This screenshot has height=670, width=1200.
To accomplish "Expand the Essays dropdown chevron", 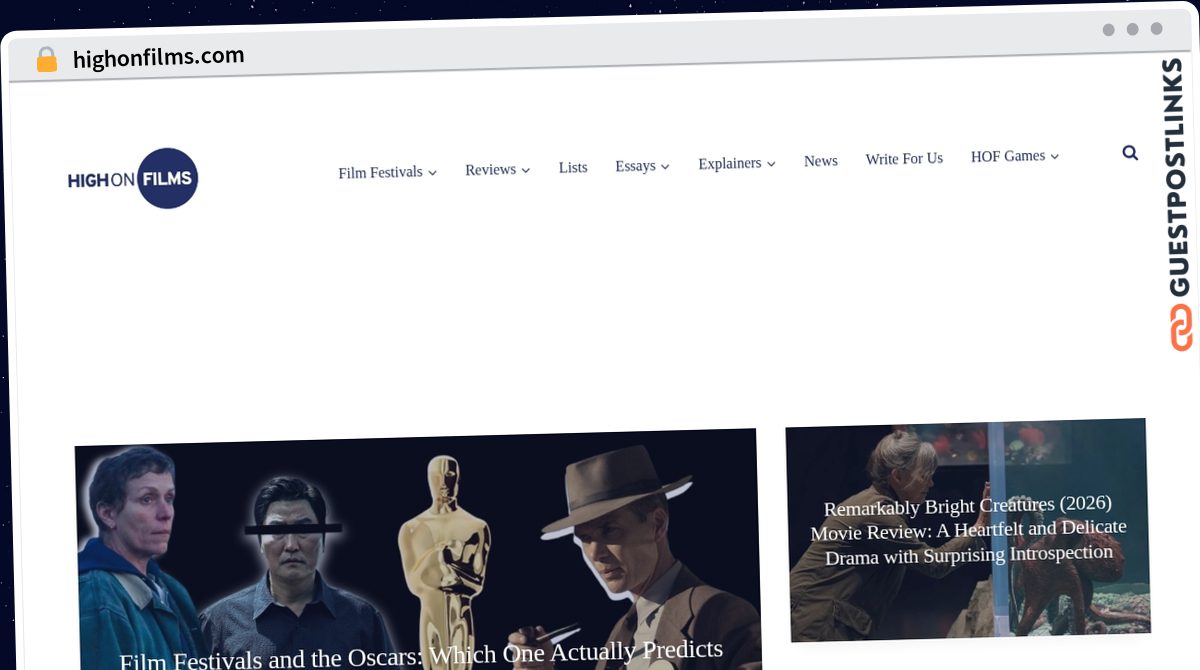I will coord(666,166).
